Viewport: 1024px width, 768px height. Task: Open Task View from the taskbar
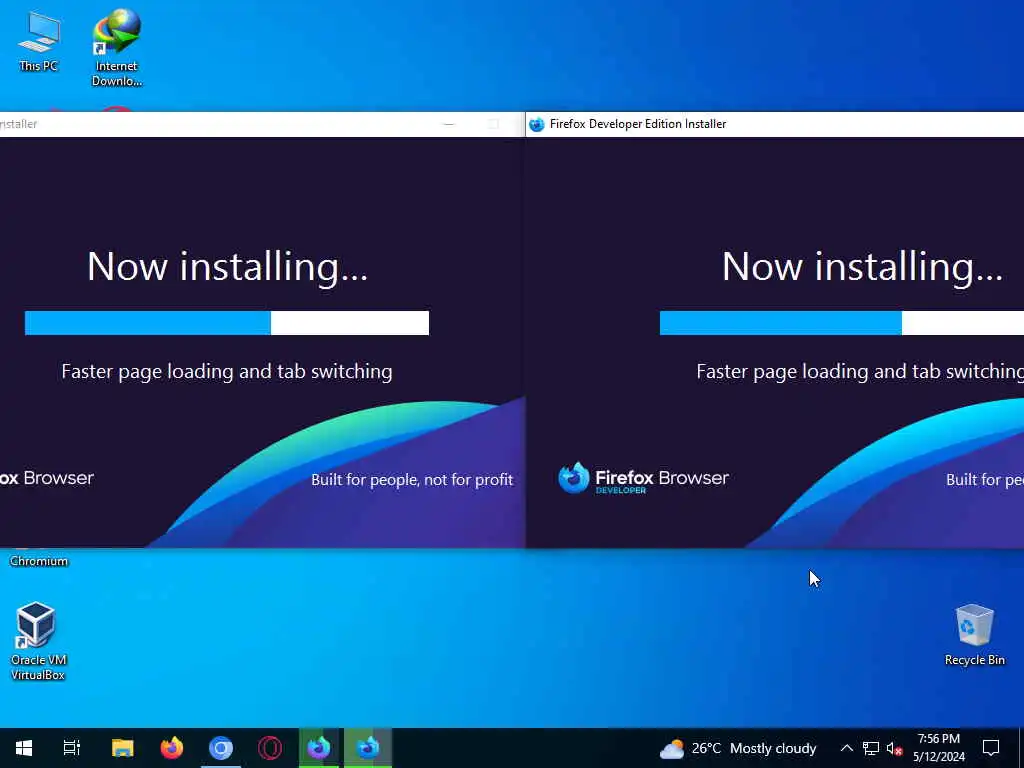[x=72, y=748]
